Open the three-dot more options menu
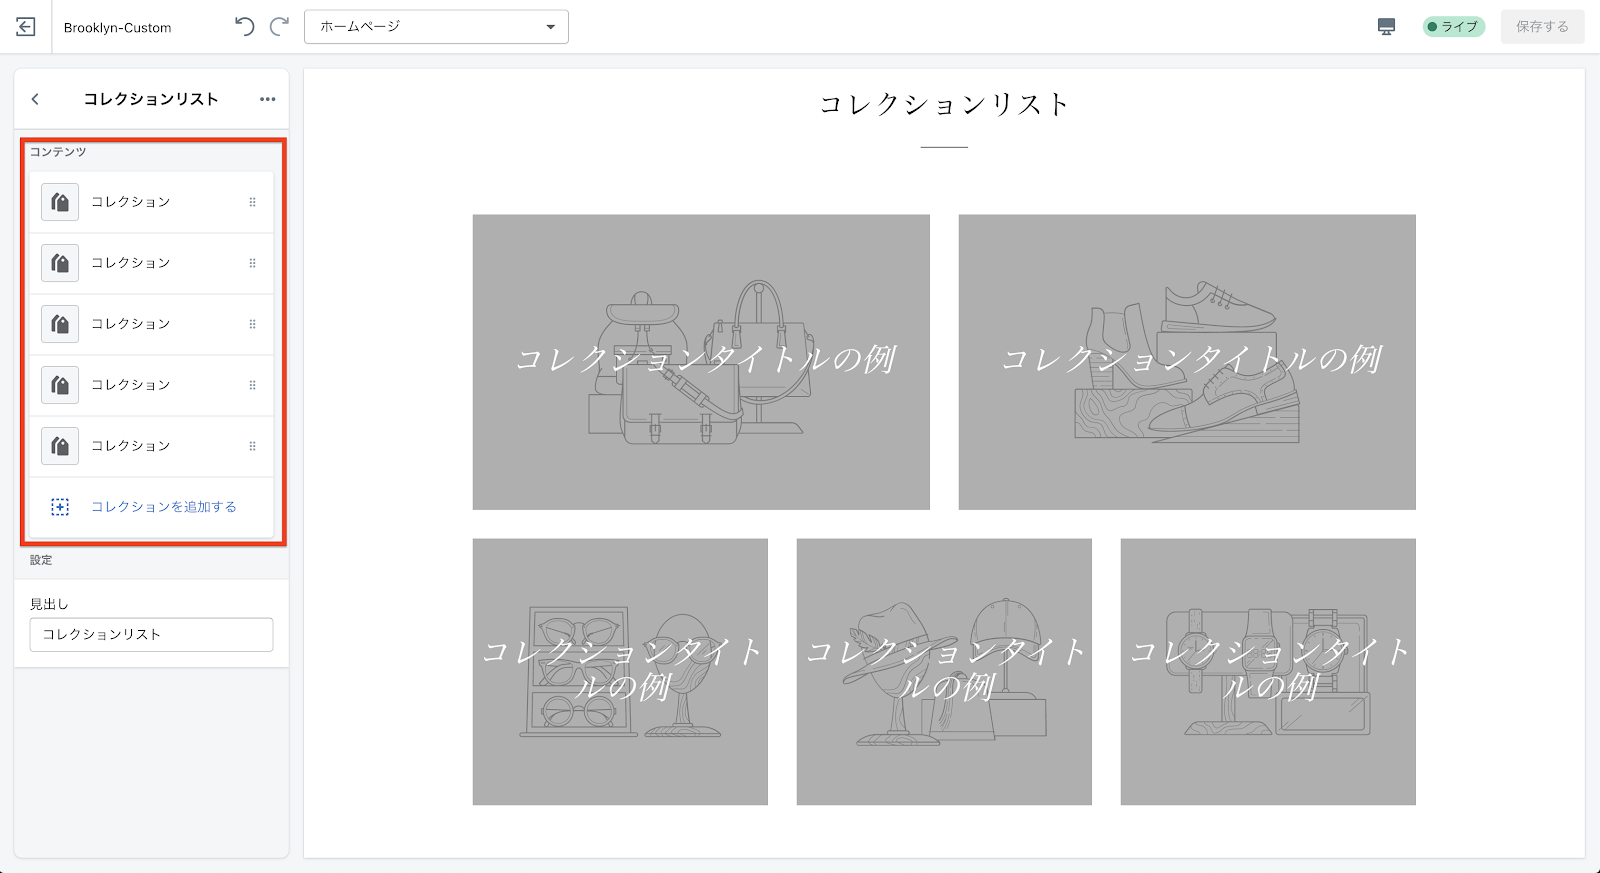Screen dimensions: 1600x873 (267, 99)
